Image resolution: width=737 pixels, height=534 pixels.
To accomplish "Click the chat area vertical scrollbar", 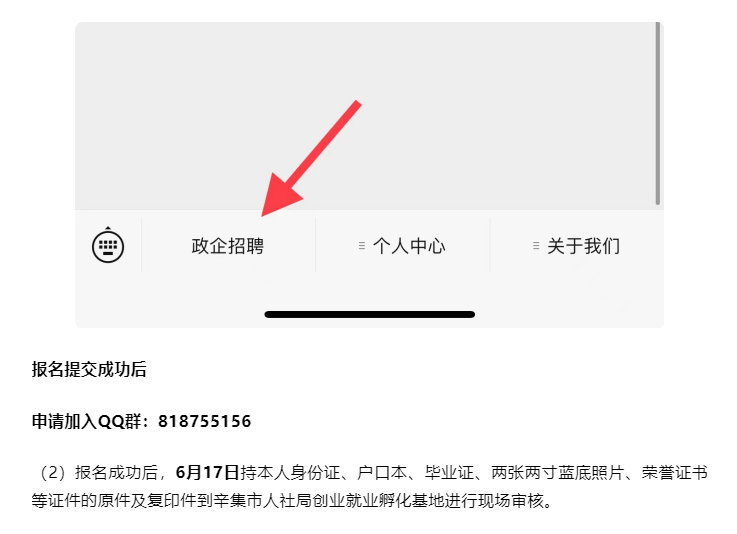I will tap(658, 113).
